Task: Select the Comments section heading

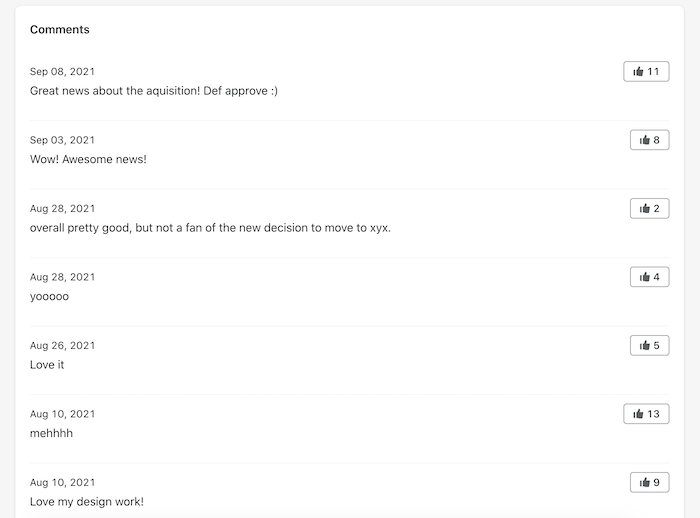Action: point(60,29)
